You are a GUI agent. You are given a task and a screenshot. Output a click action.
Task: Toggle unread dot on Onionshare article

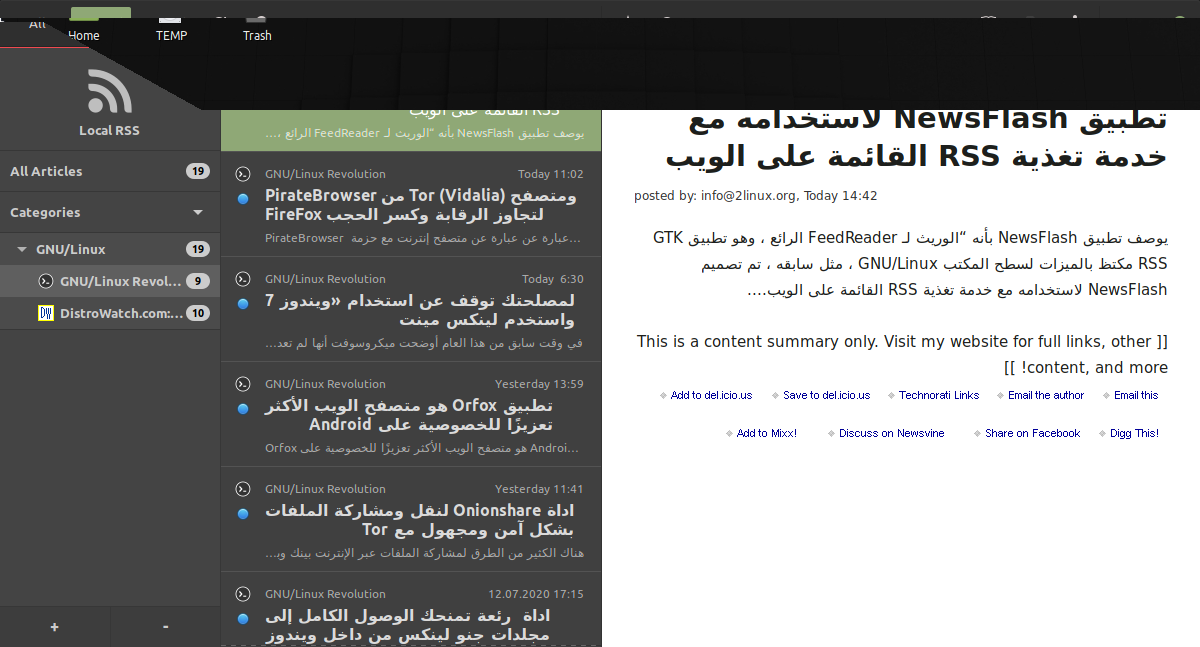click(x=243, y=514)
